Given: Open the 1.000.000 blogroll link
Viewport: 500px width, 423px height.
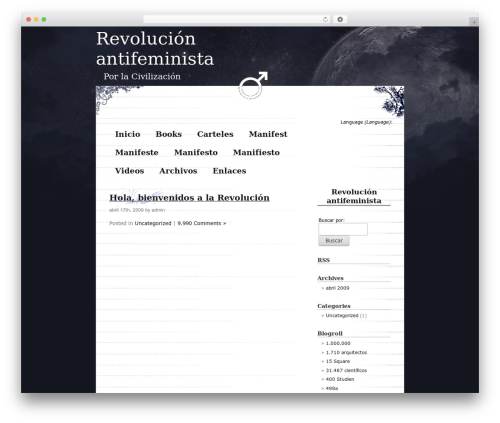Looking at the screenshot, I should point(338,343).
